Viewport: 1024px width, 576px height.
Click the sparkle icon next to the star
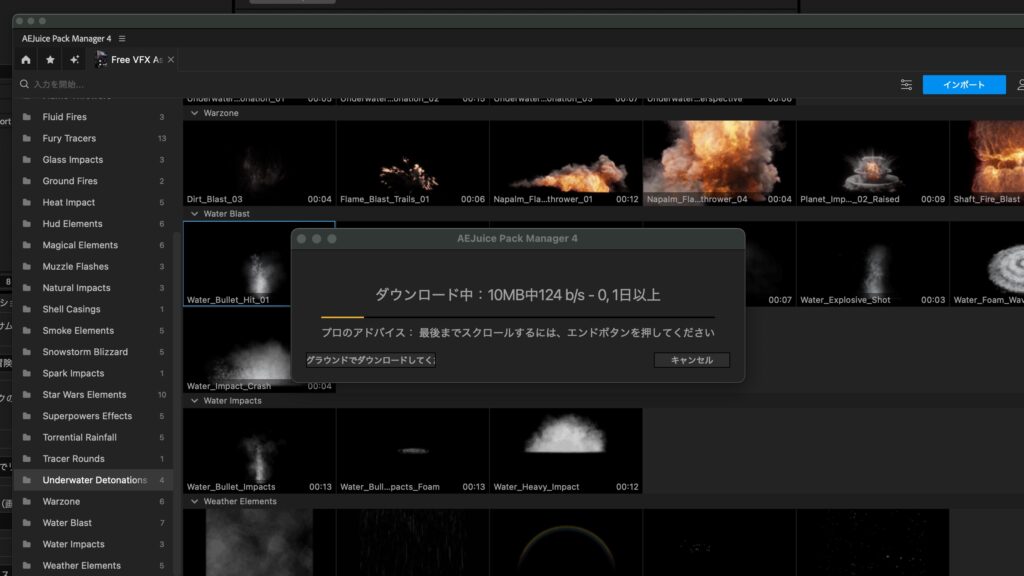click(74, 59)
